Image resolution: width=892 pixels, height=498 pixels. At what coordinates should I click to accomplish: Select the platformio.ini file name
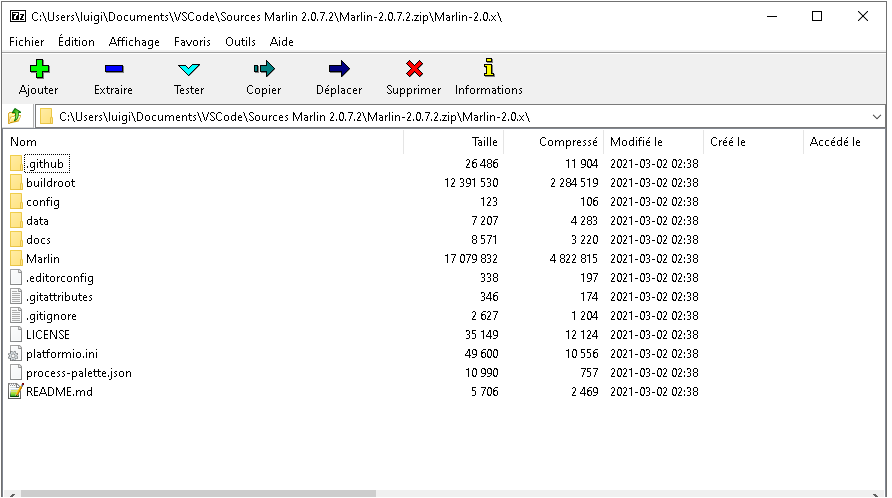tap(62, 354)
